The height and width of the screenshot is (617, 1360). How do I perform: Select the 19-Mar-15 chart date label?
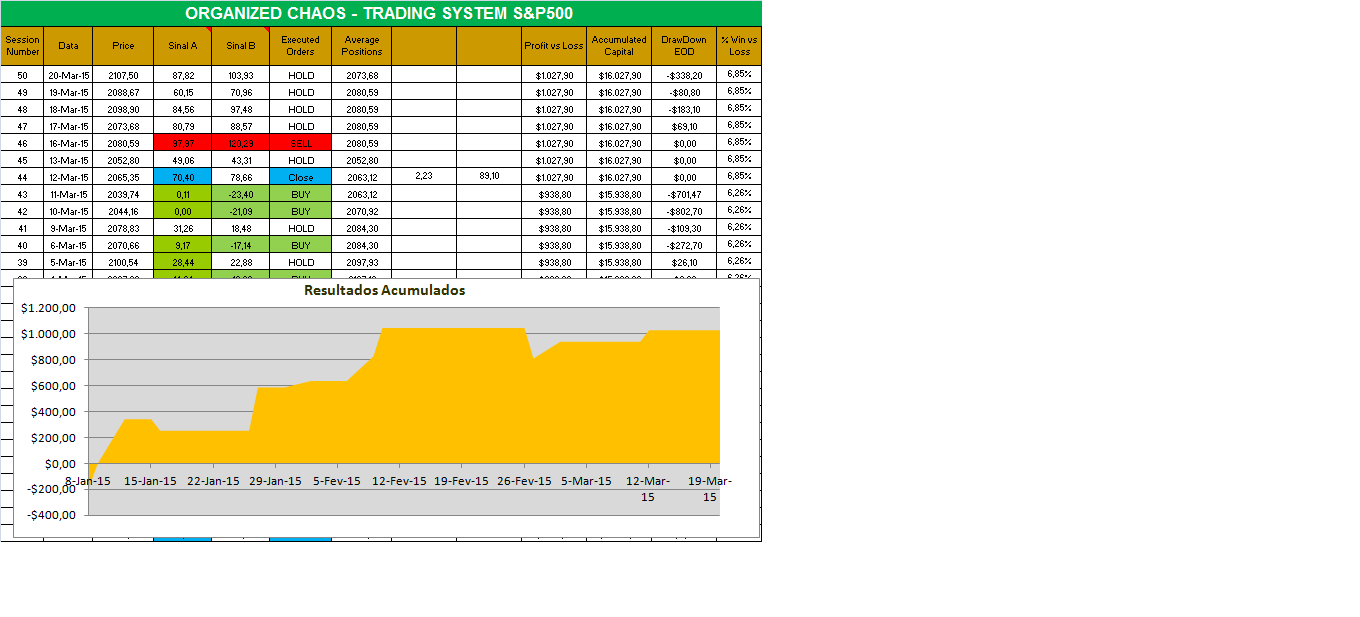pyautogui.click(x=710, y=489)
